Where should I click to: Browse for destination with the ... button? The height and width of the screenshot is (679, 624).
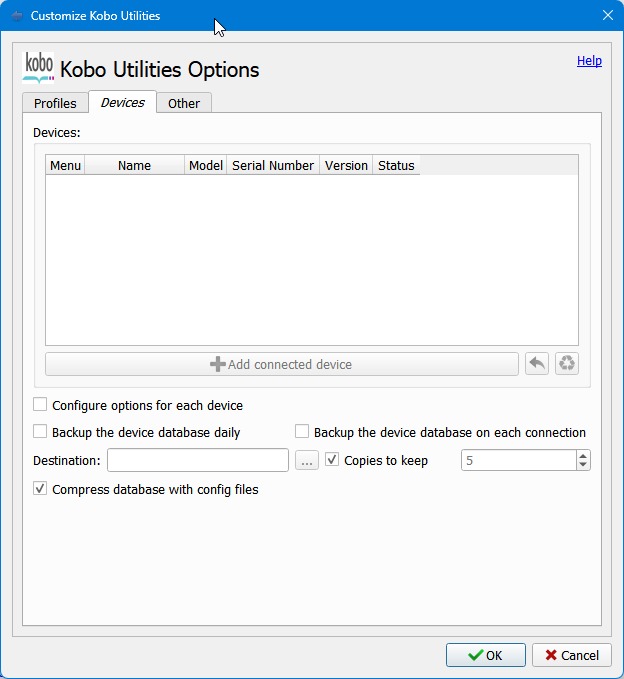coord(307,460)
